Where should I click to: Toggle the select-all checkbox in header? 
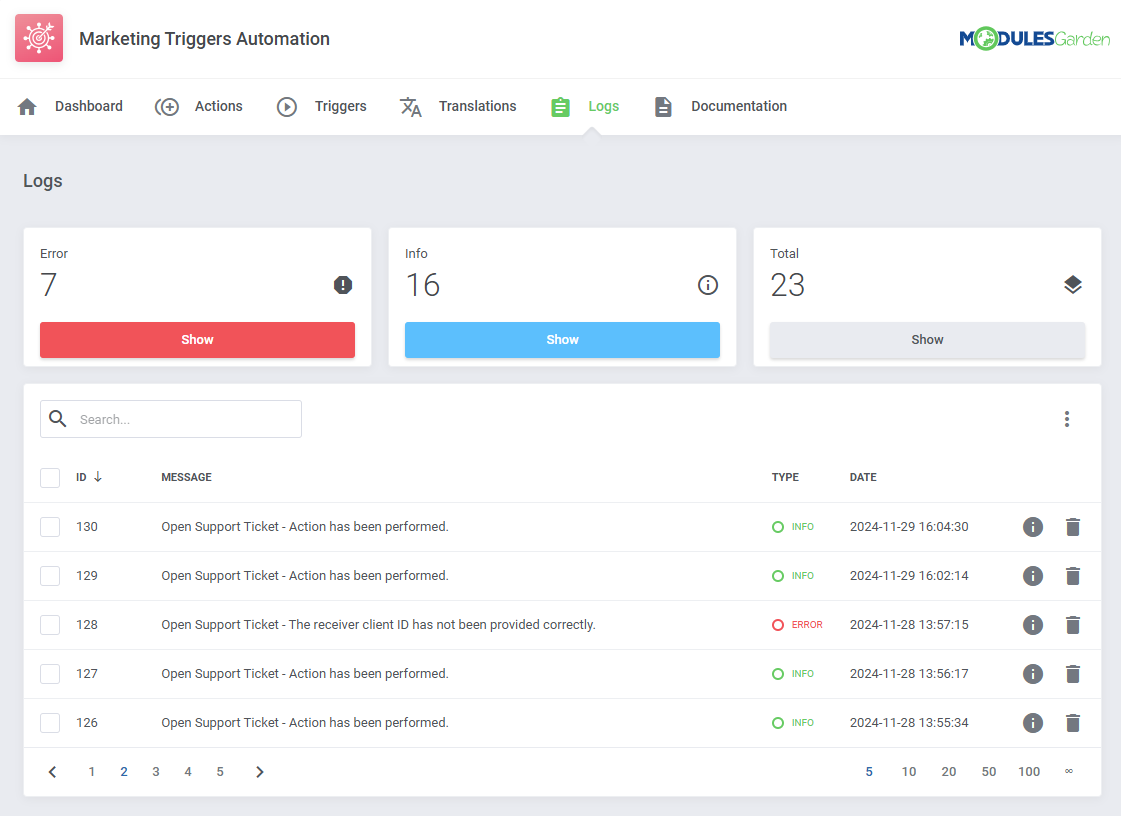[x=50, y=478]
